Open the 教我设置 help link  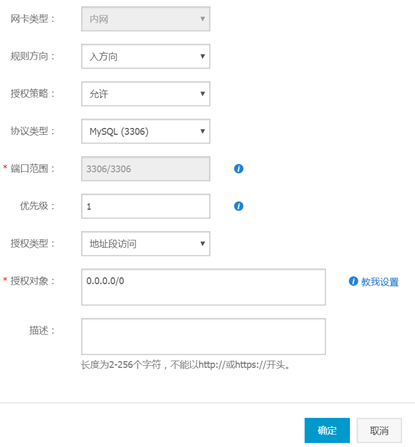coord(380,282)
